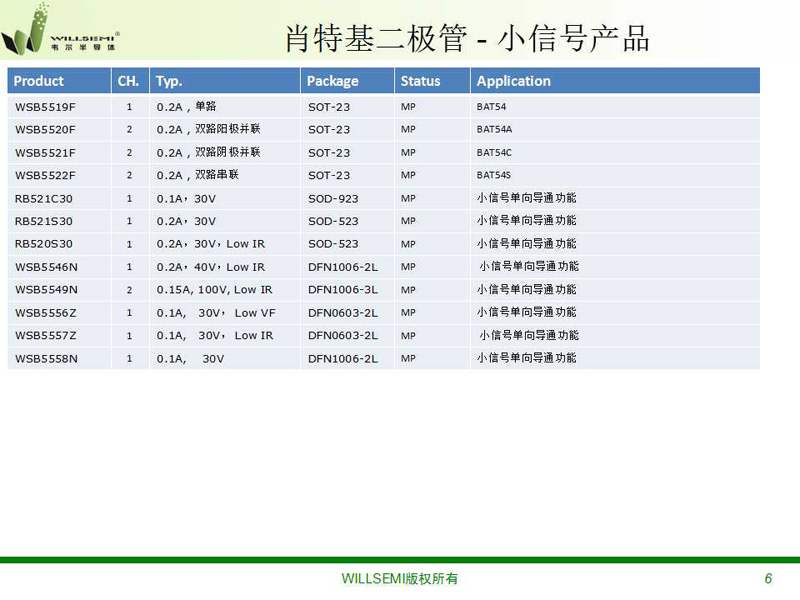Select the BAT54S application cell
800x600 pixels.
coord(494,175)
